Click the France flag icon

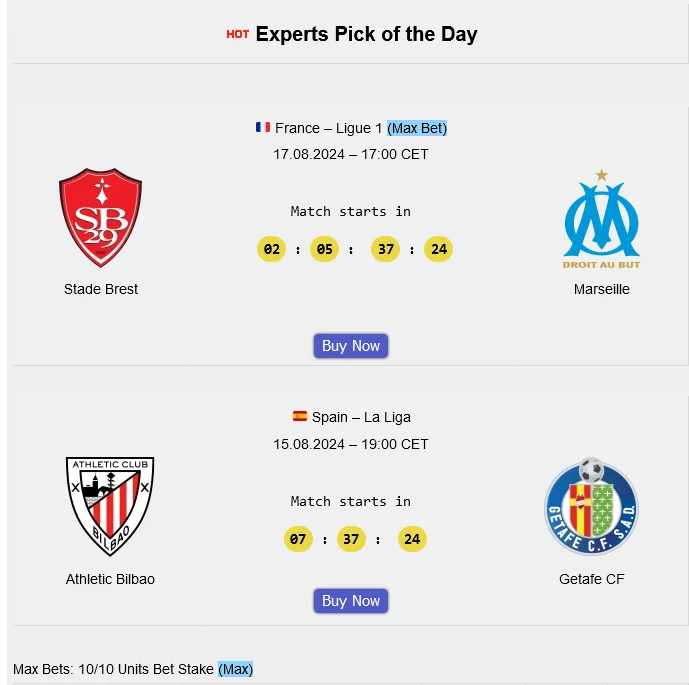263,128
